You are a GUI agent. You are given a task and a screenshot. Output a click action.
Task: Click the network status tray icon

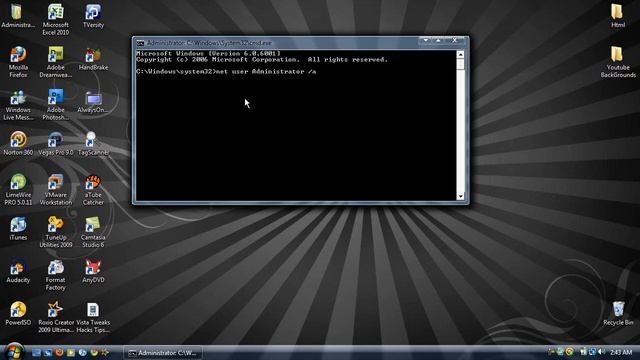click(592, 352)
